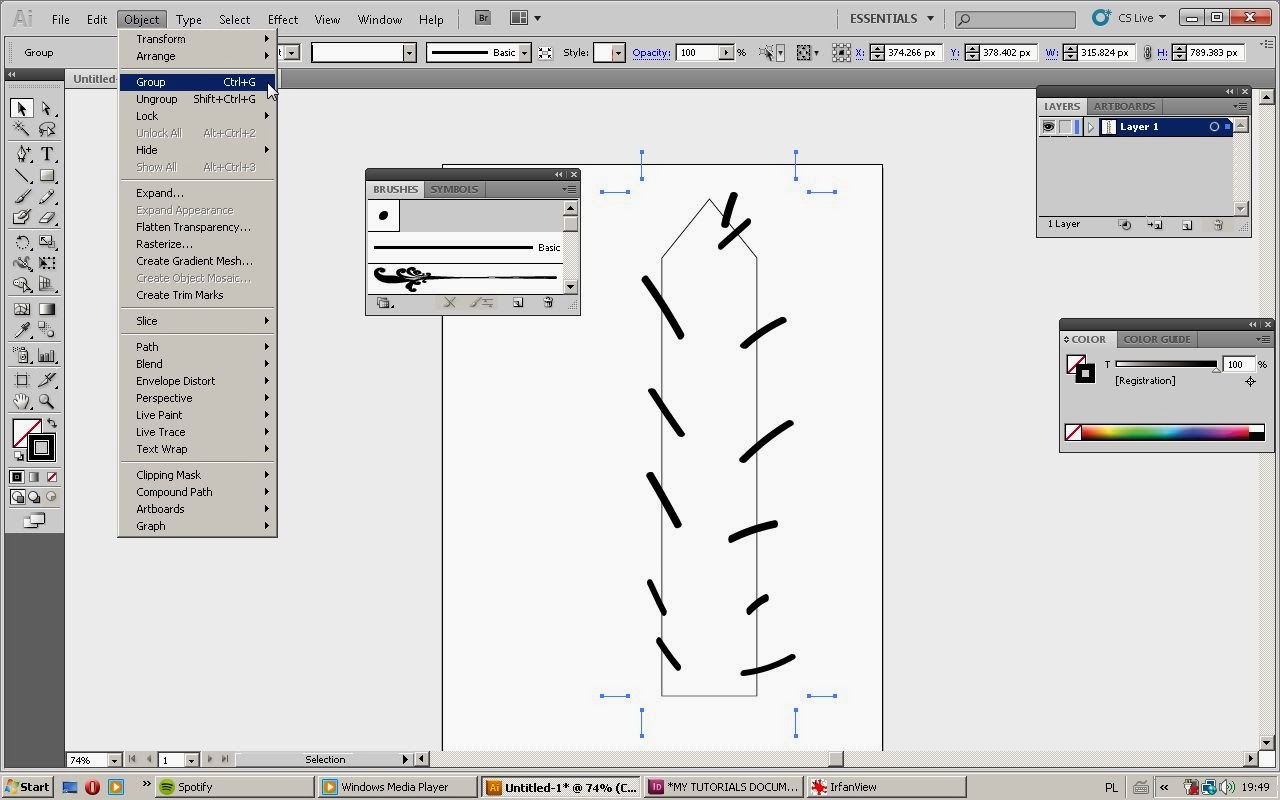This screenshot has width=1280, height=800.
Task: Open brush definition Basic dropdown
Action: coord(524,53)
